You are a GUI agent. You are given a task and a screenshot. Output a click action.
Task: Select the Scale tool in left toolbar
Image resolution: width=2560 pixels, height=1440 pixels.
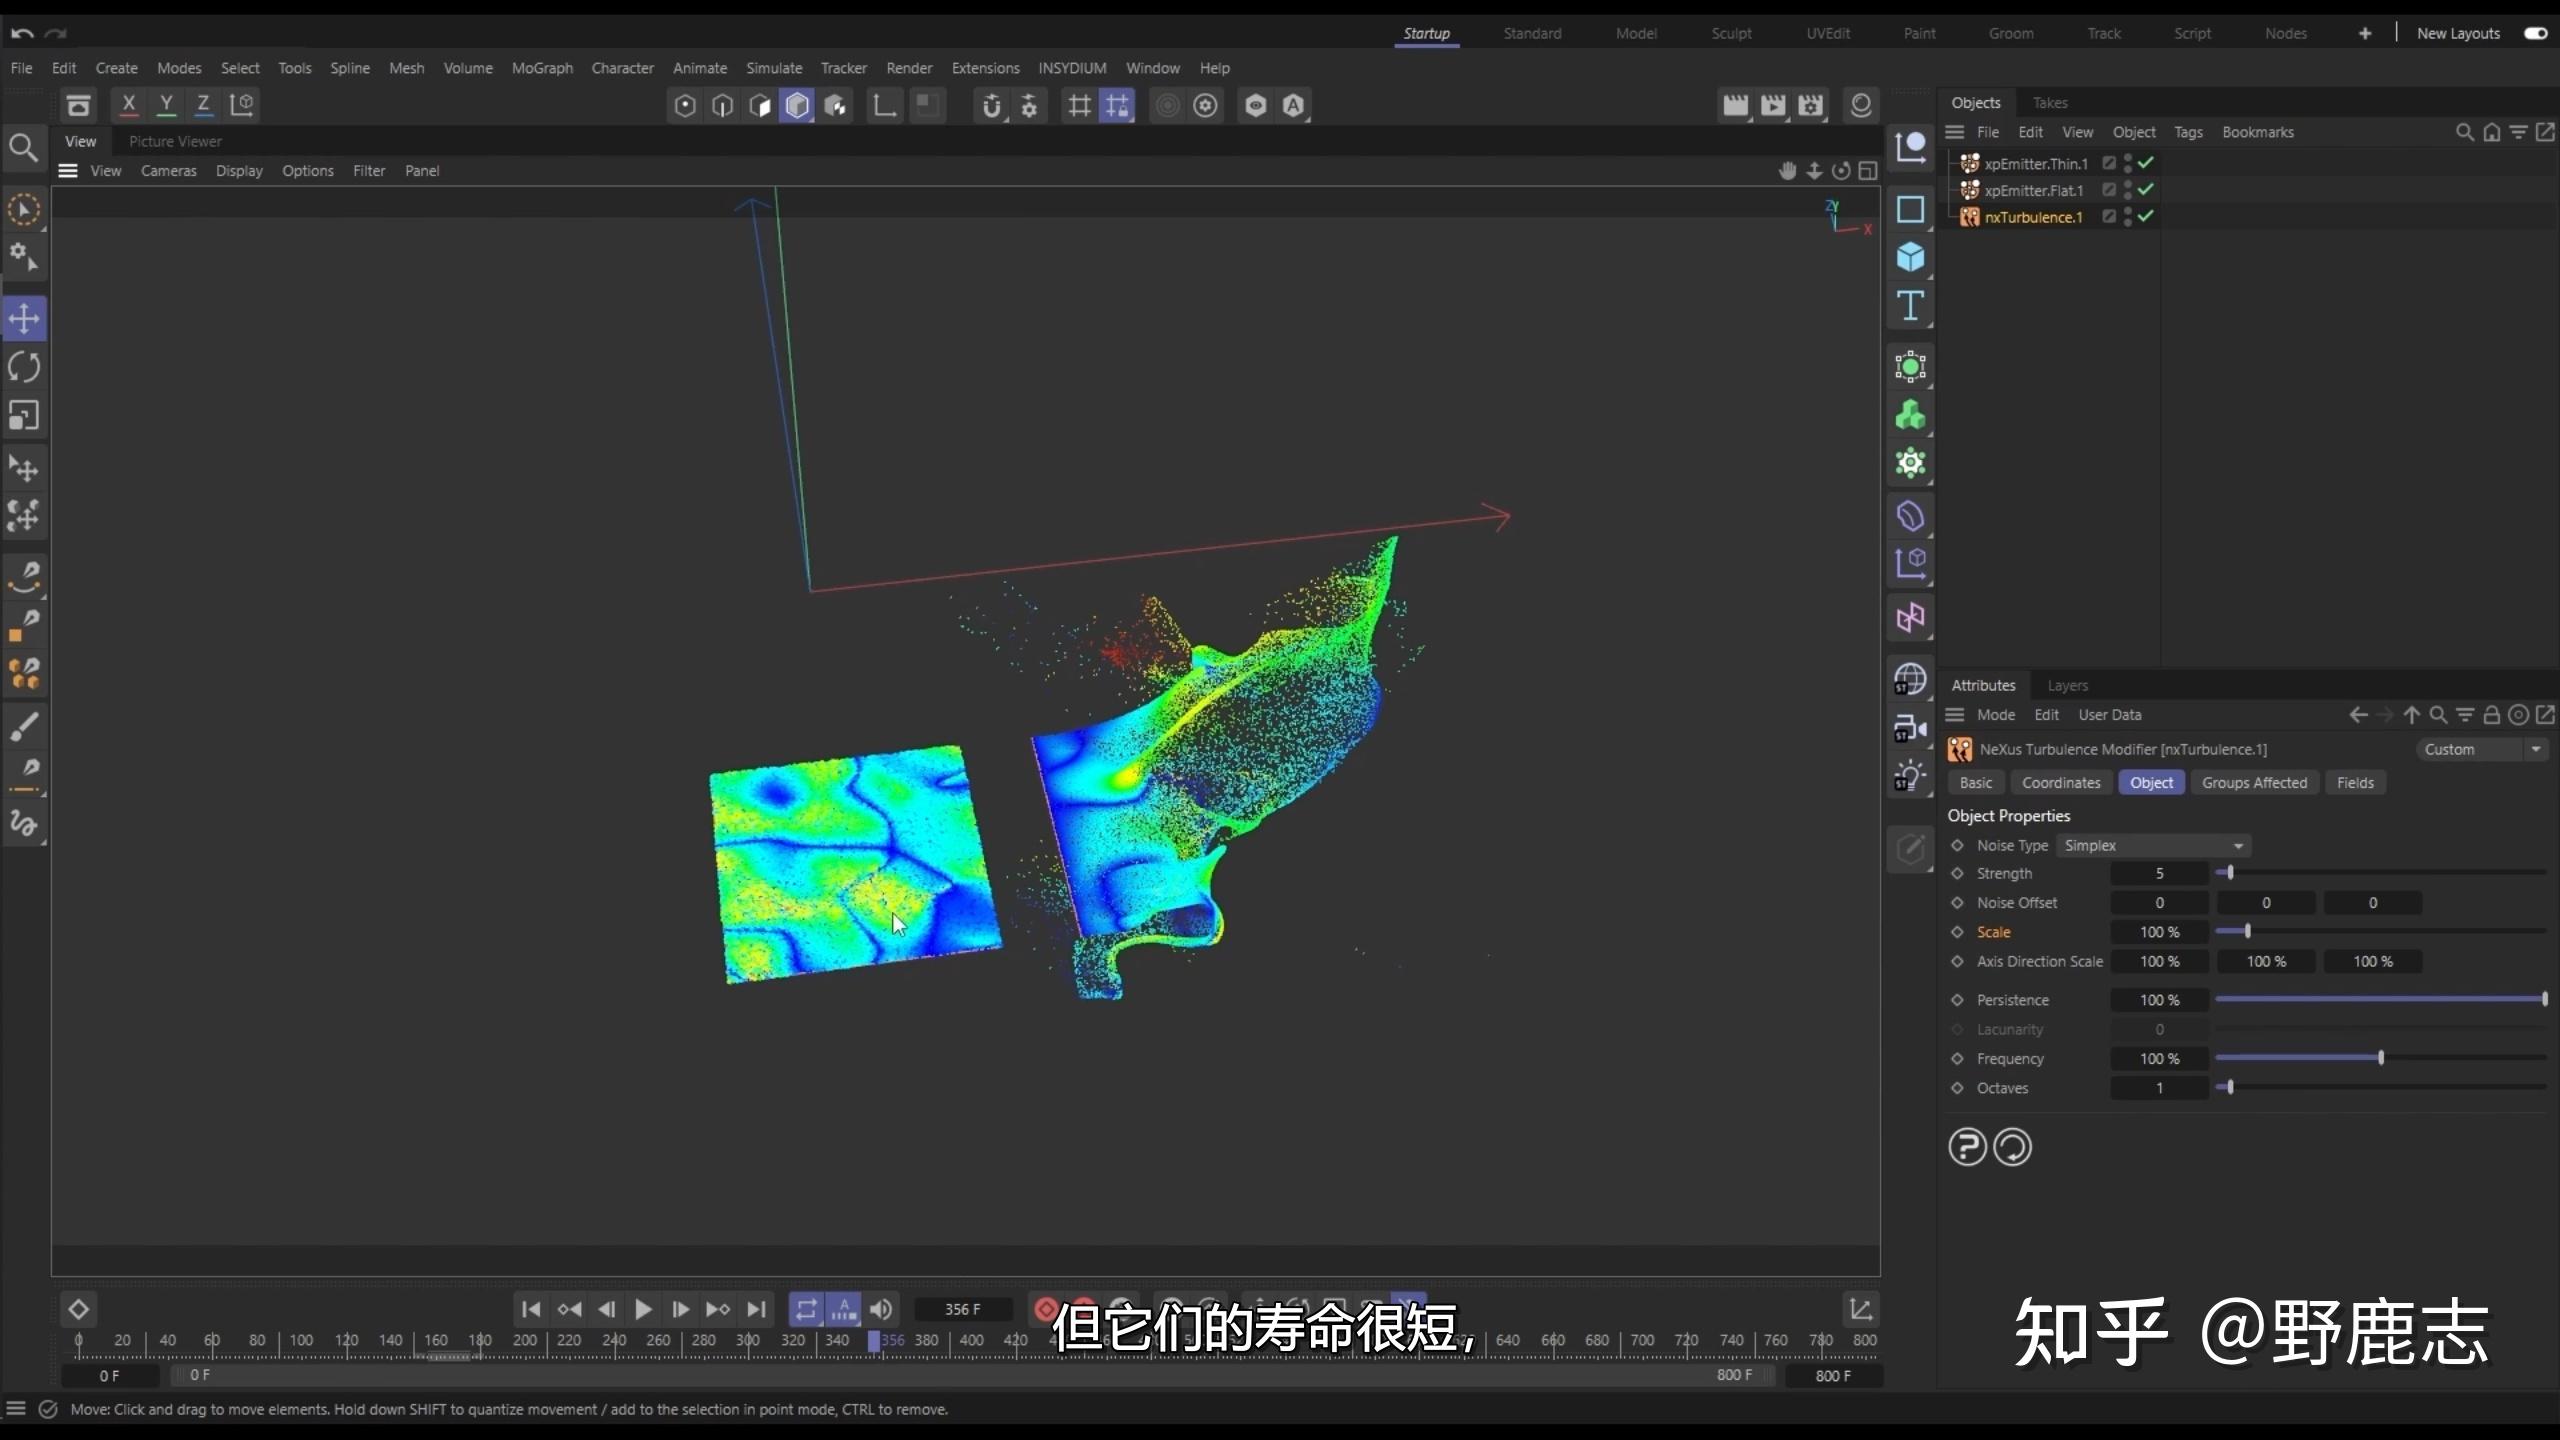coord(24,415)
